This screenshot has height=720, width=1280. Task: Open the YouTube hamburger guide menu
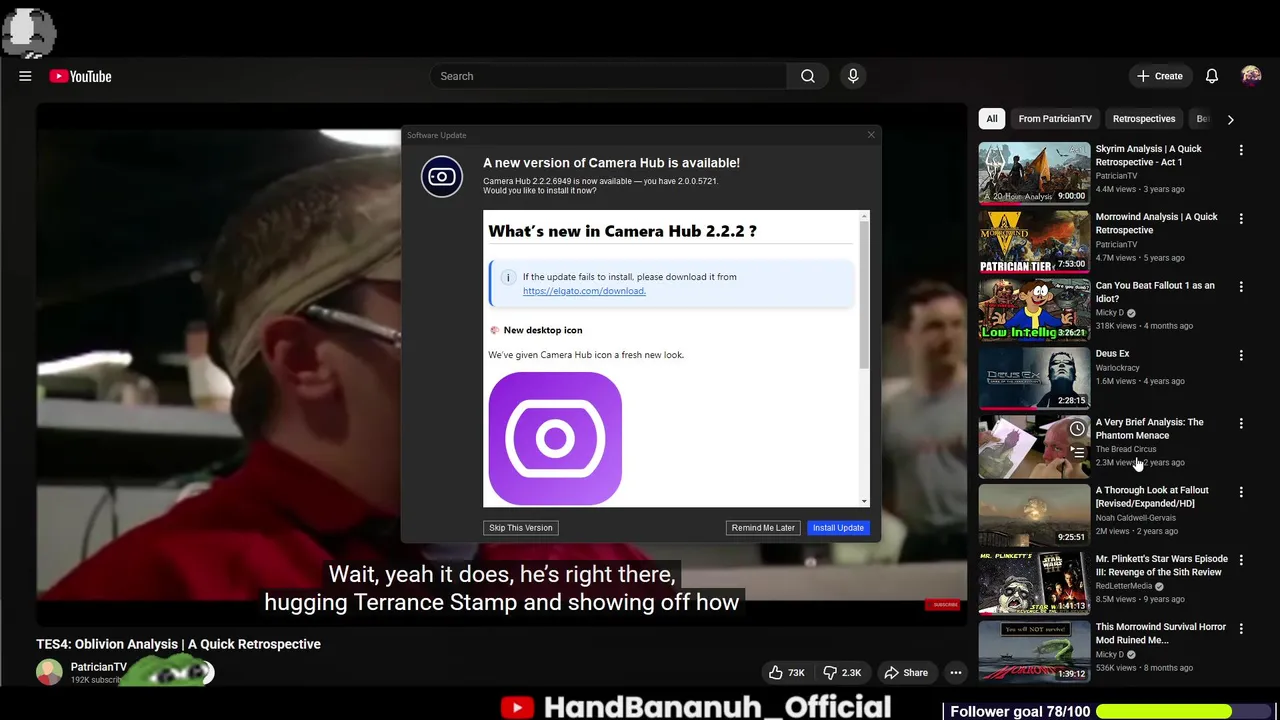[25, 76]
